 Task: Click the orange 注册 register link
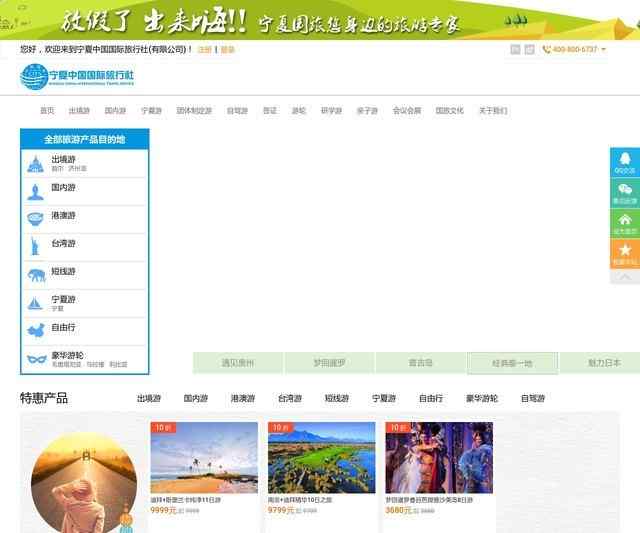(x=204, y=50)
